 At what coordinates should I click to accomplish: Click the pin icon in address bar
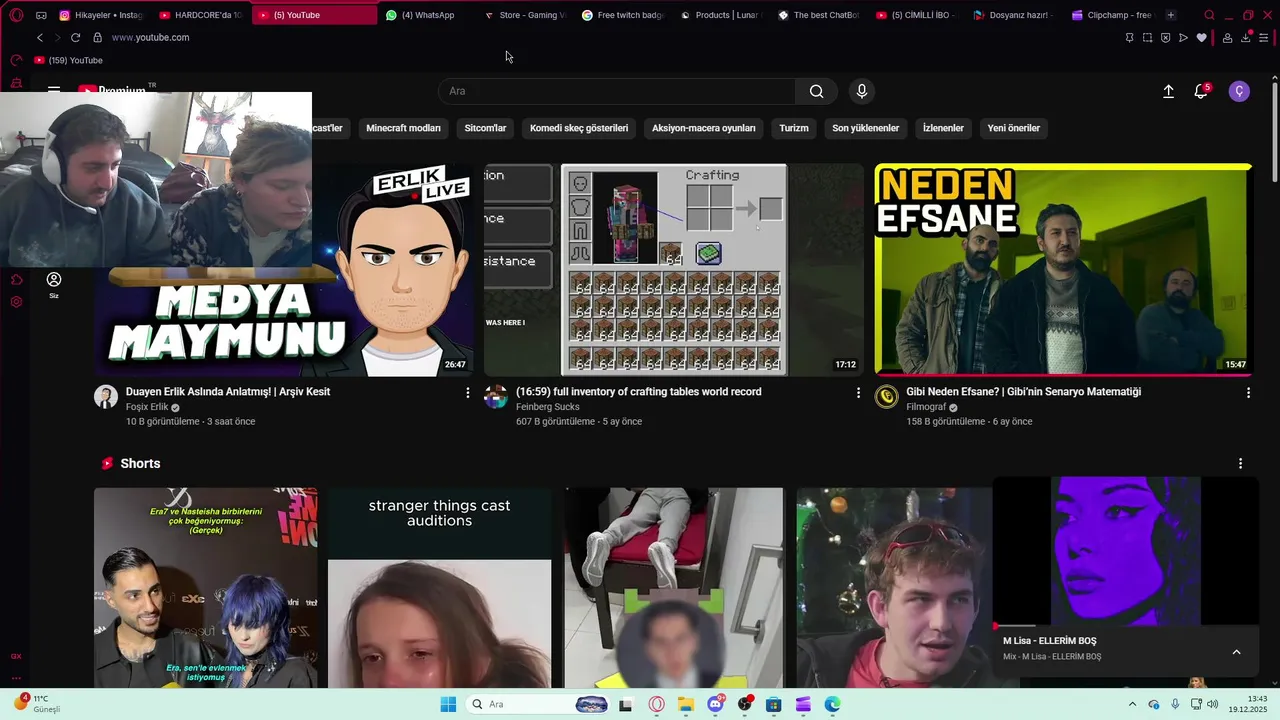pyautogui.click(x=1129, y=37)
